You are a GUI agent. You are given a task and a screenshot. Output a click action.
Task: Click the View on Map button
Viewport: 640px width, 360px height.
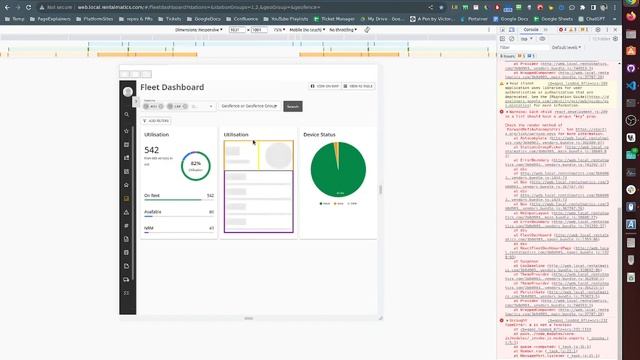pyautogui.click(x=325, y=86)
